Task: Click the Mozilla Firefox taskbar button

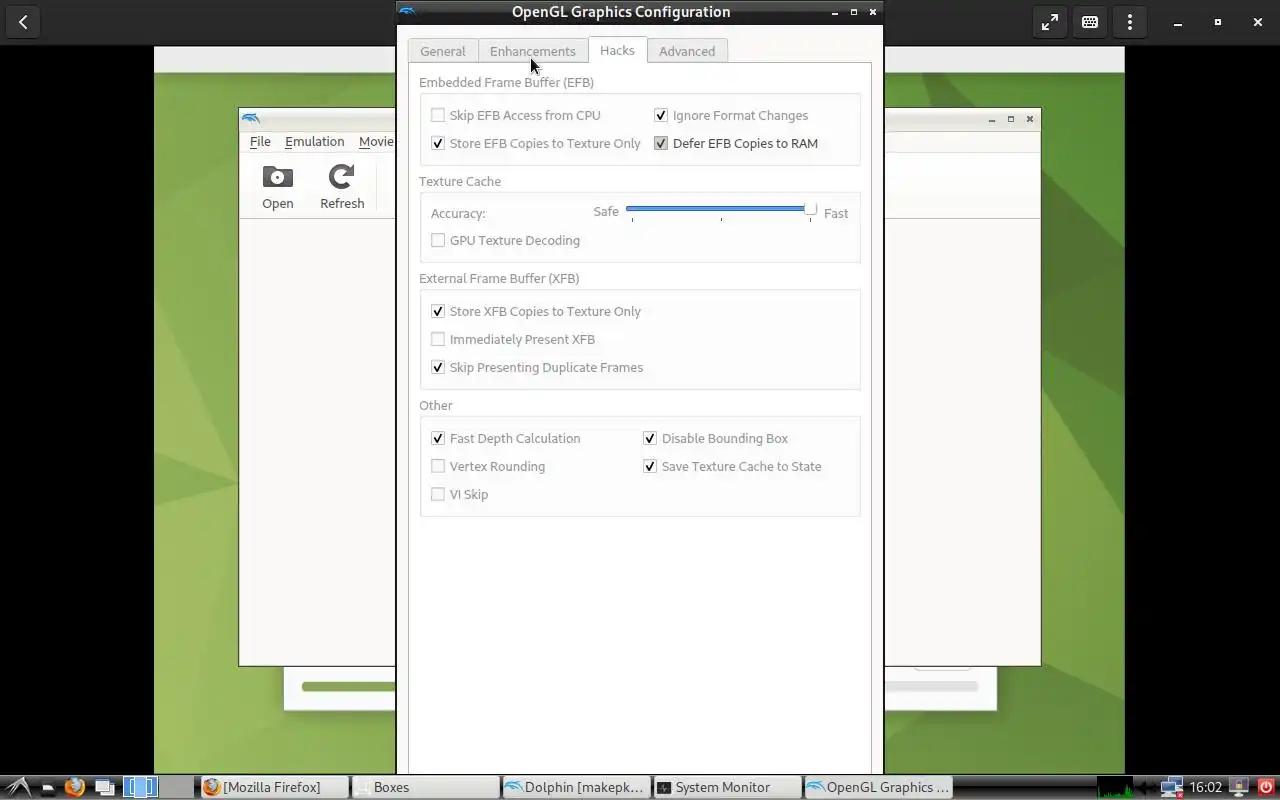Action: pos(274,787)
